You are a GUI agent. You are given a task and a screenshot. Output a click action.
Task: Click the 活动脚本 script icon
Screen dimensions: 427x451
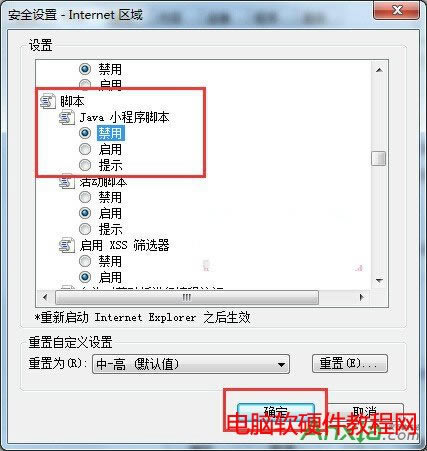pos(67,182)
